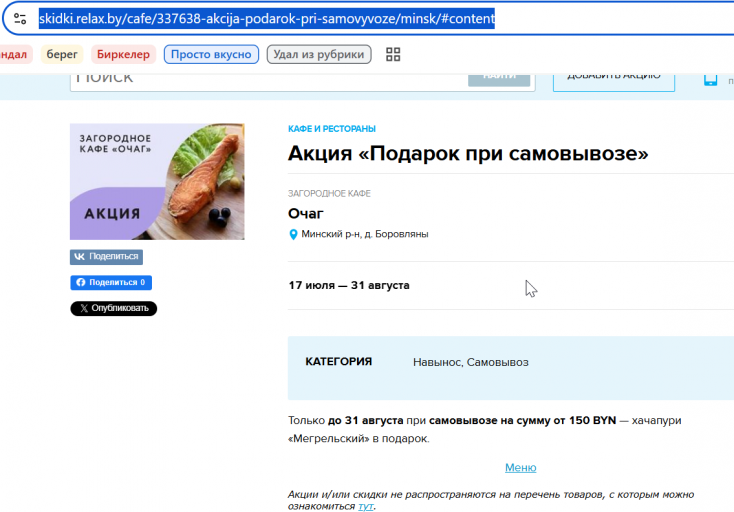Image resolution: width=734 pixels, height=512 pixels.
Task: Open the Удал из рубрики bookmark
Action: (x=319, y=54)
